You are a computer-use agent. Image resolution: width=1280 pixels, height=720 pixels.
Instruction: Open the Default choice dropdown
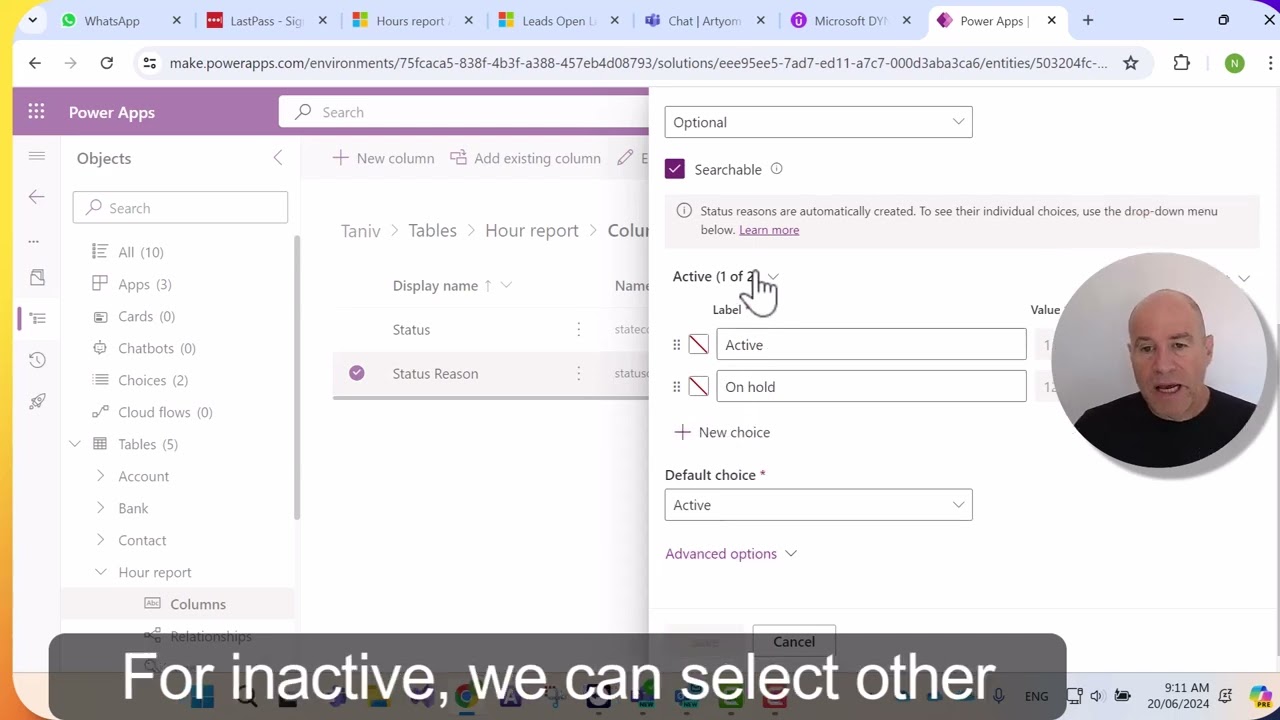tap(818, 505)
